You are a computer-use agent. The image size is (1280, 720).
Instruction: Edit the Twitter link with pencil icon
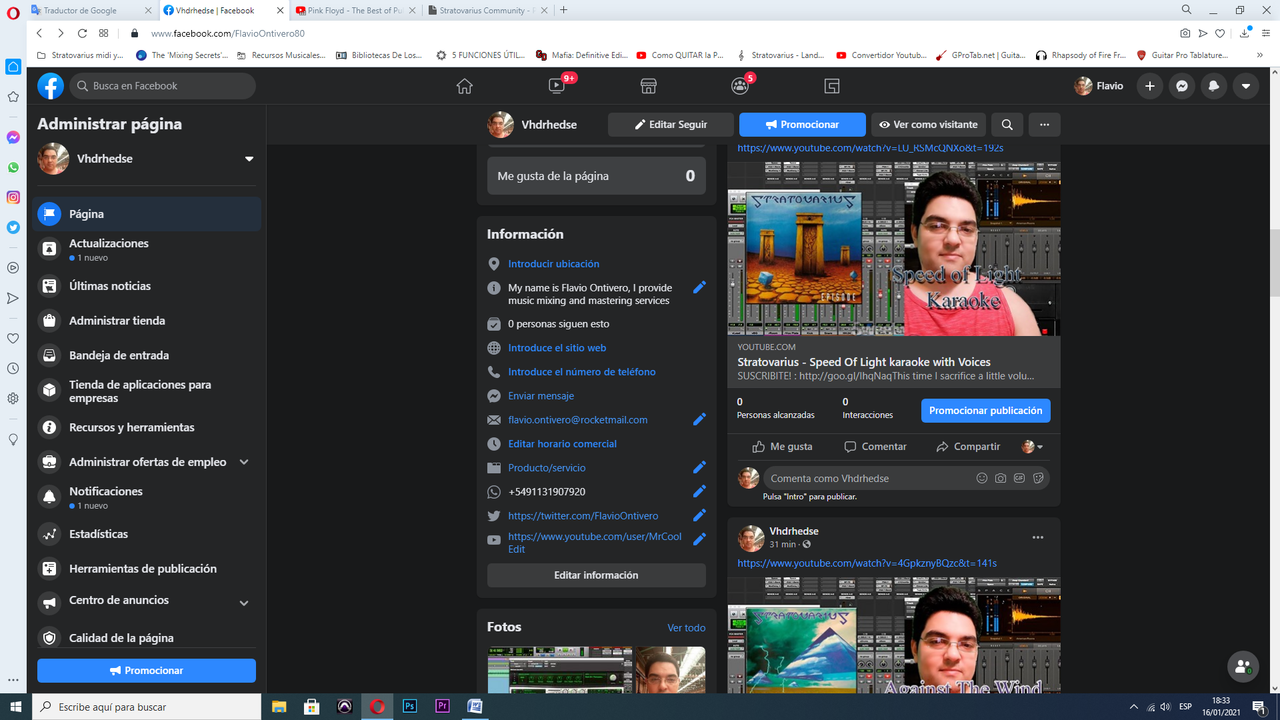pyautogui.click(x=699, y=515)
